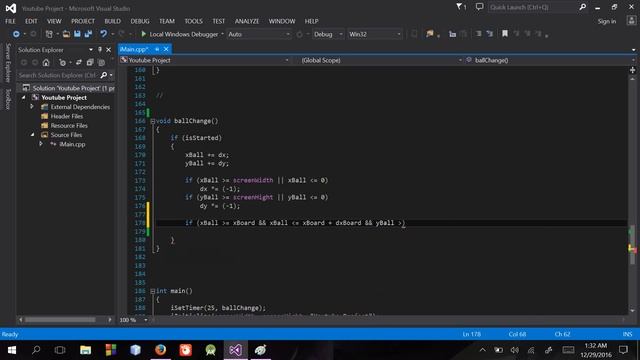This screenshot has height=360, width=640.
Task: Undo the last edit with the Undo icon
Action: [103, 34]
